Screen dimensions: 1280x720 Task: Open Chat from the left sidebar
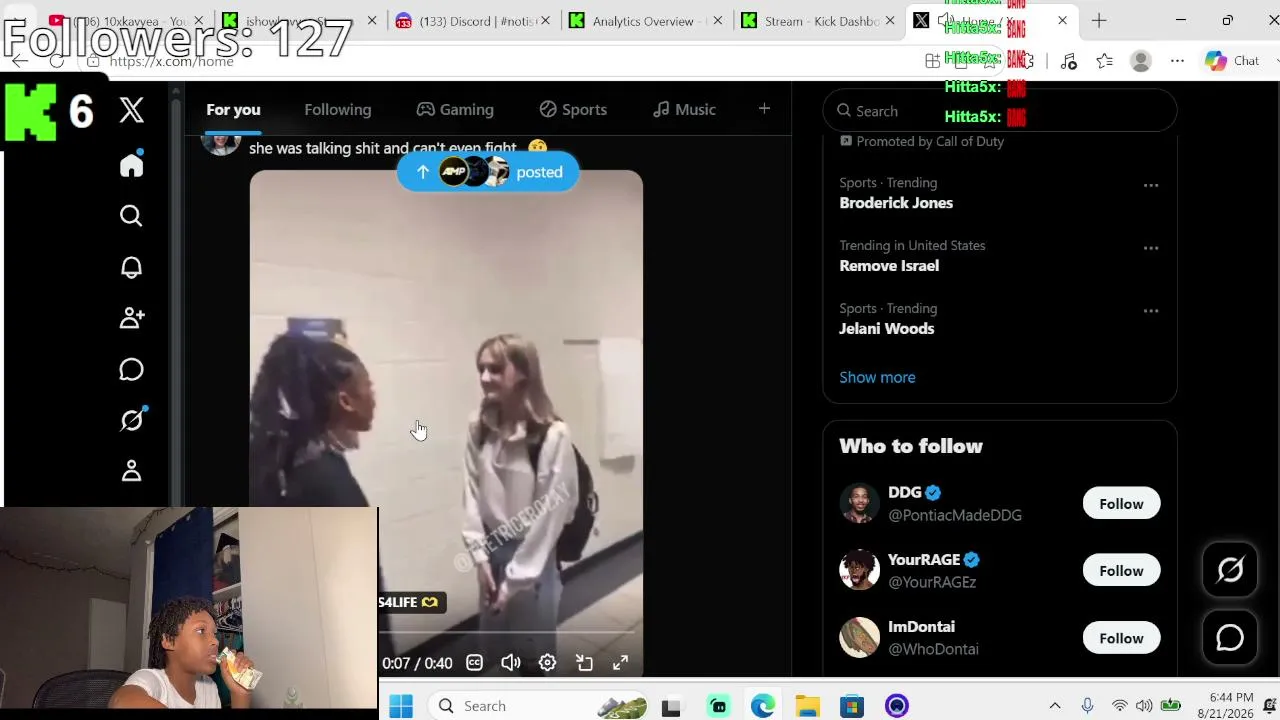(131, 370)
